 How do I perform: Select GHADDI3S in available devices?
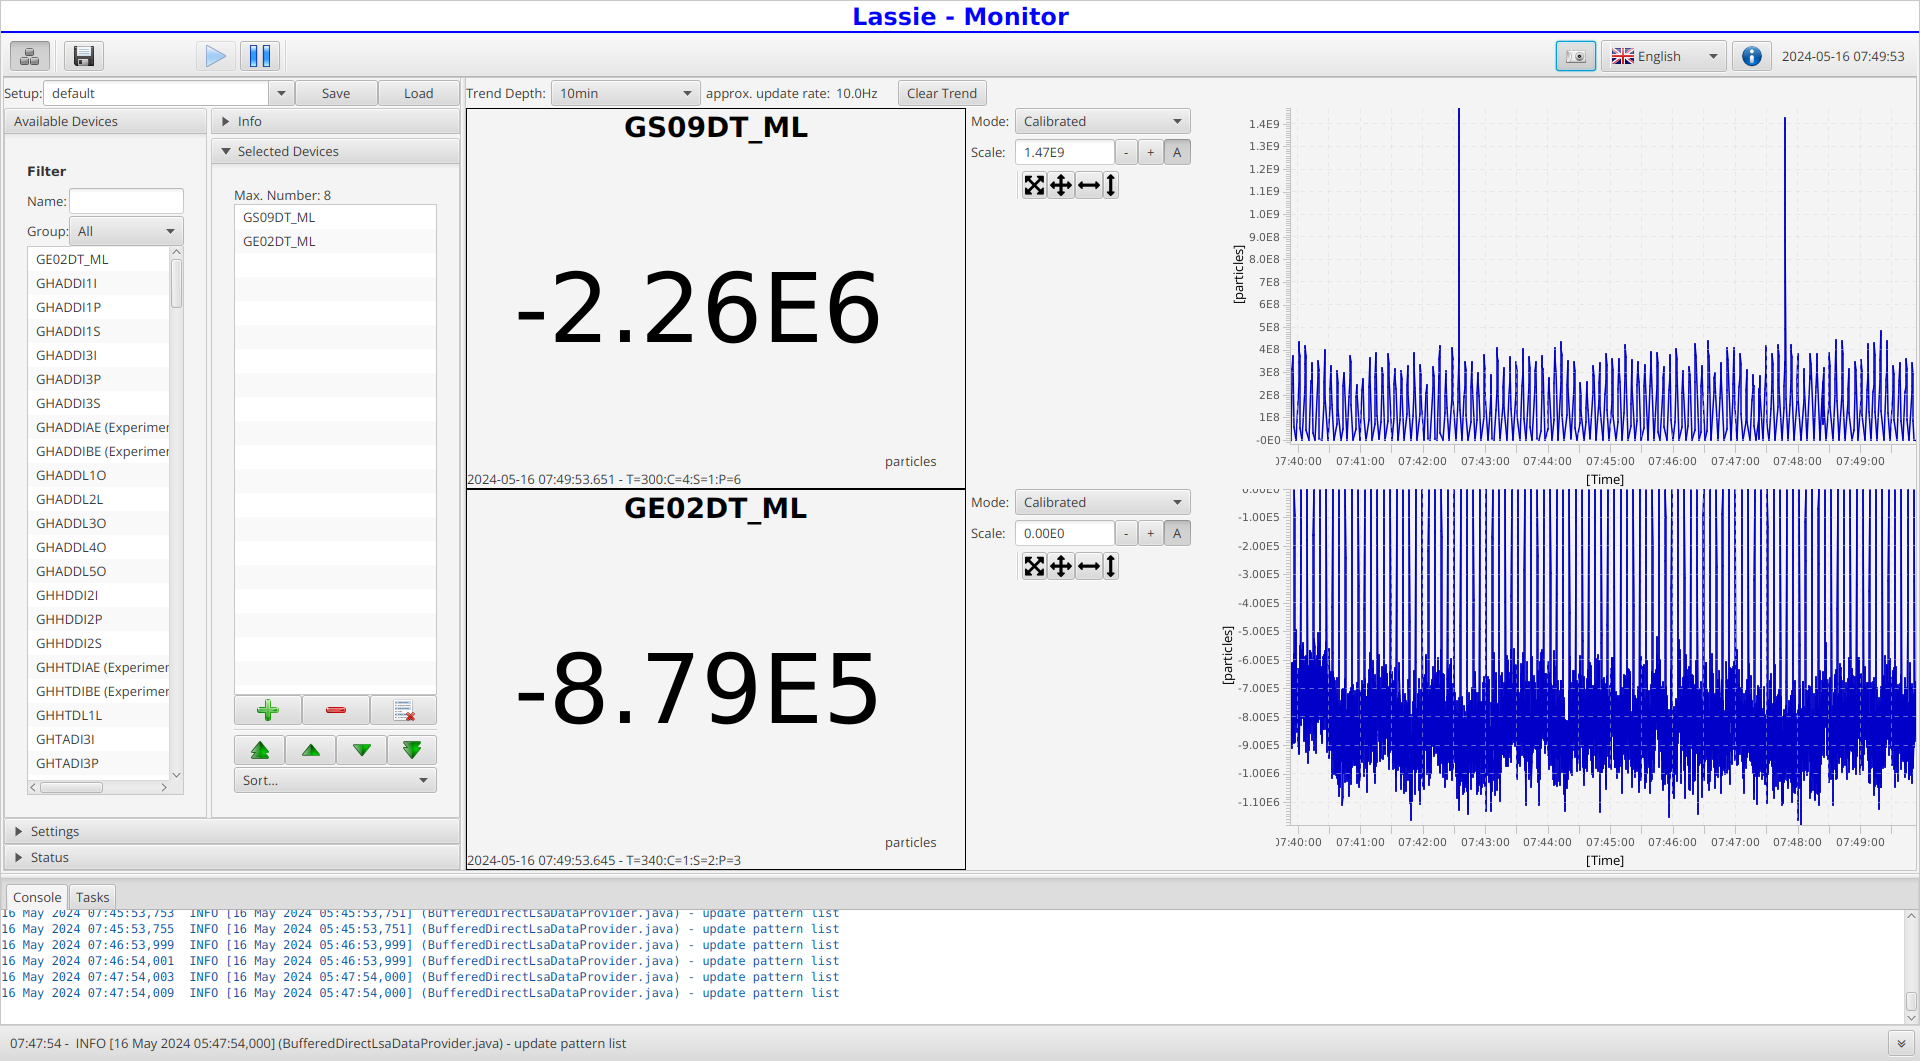point(99,403)
